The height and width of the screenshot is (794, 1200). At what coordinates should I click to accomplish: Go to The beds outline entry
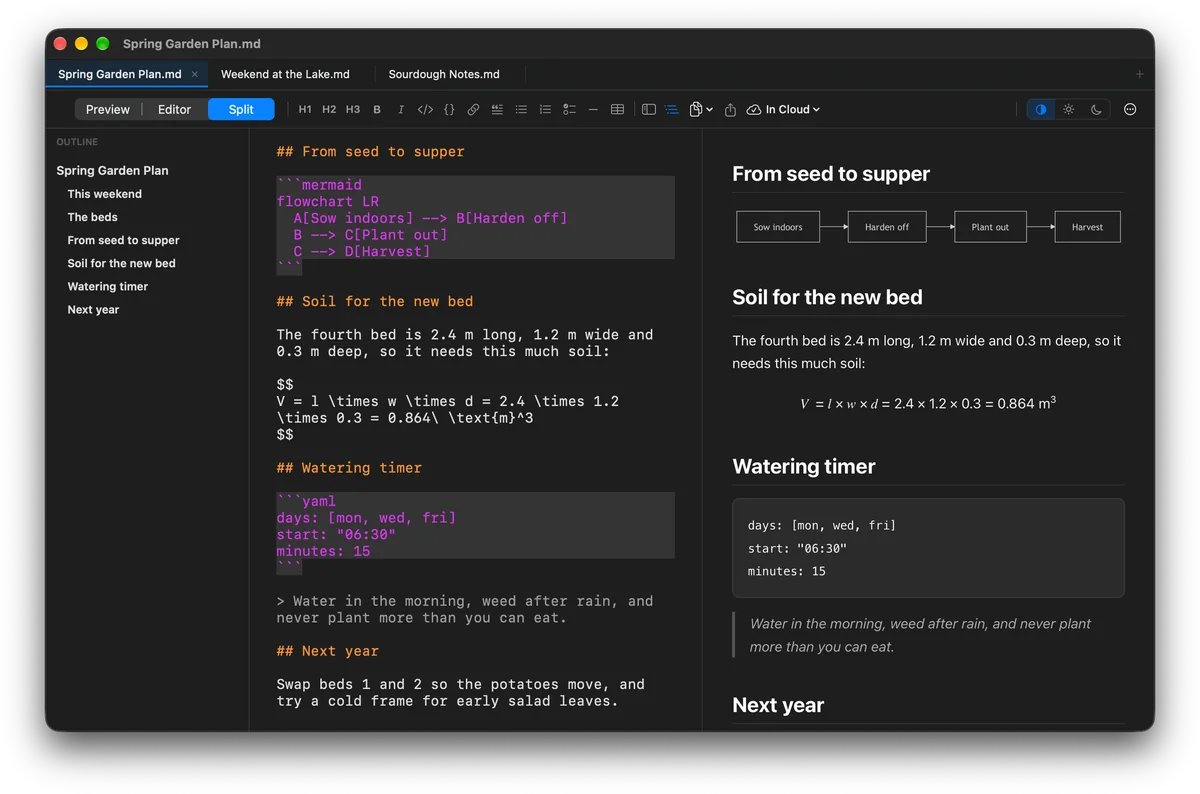(x=92, y=217)
